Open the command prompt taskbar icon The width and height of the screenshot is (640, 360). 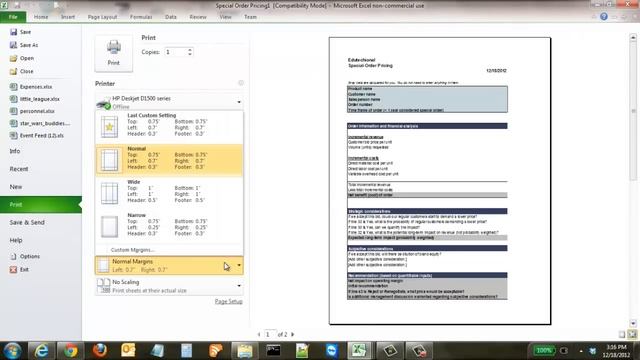pyautogui.click(x=273, y=351)
